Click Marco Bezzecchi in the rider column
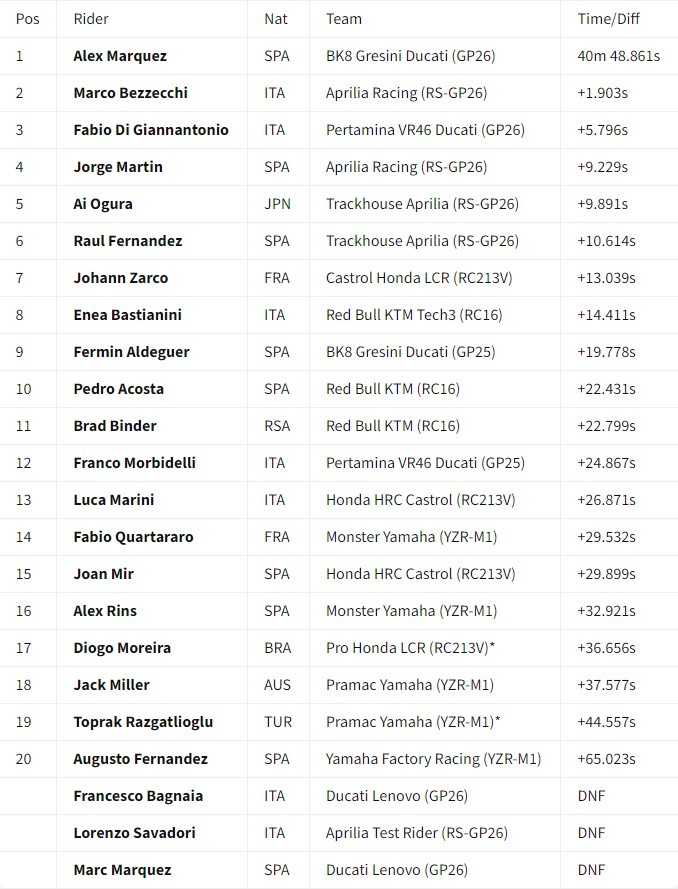The width and height of the screenshot is (678, 889). 130,93
